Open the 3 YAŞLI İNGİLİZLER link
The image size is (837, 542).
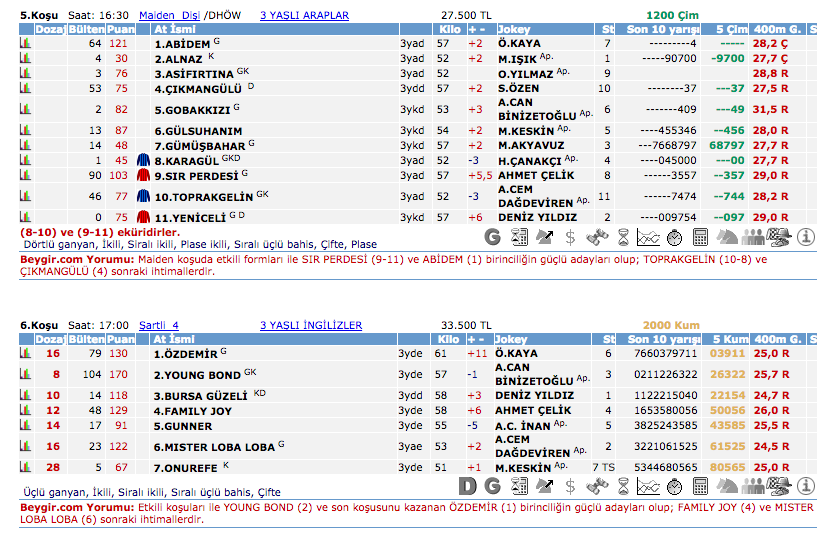pyautogui.click(x=311, y=325)
